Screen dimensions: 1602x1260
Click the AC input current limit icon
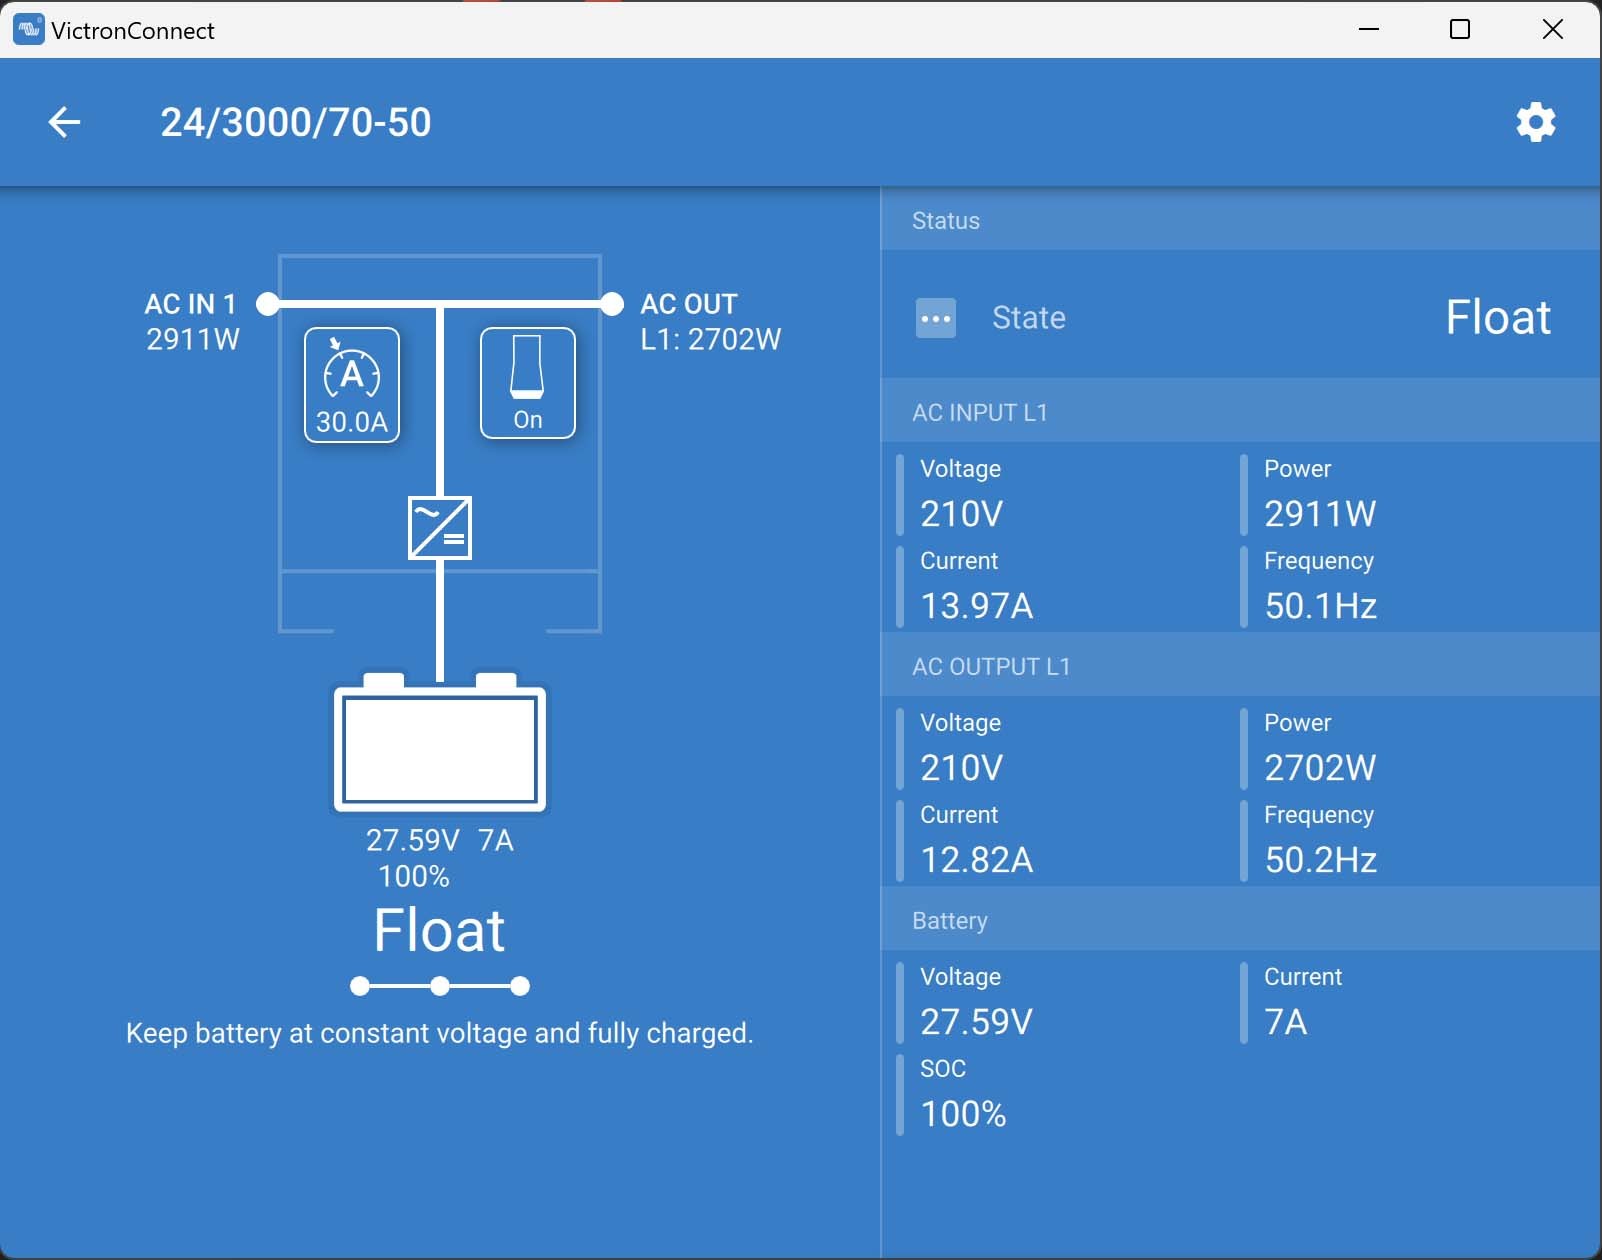(352, 384)
